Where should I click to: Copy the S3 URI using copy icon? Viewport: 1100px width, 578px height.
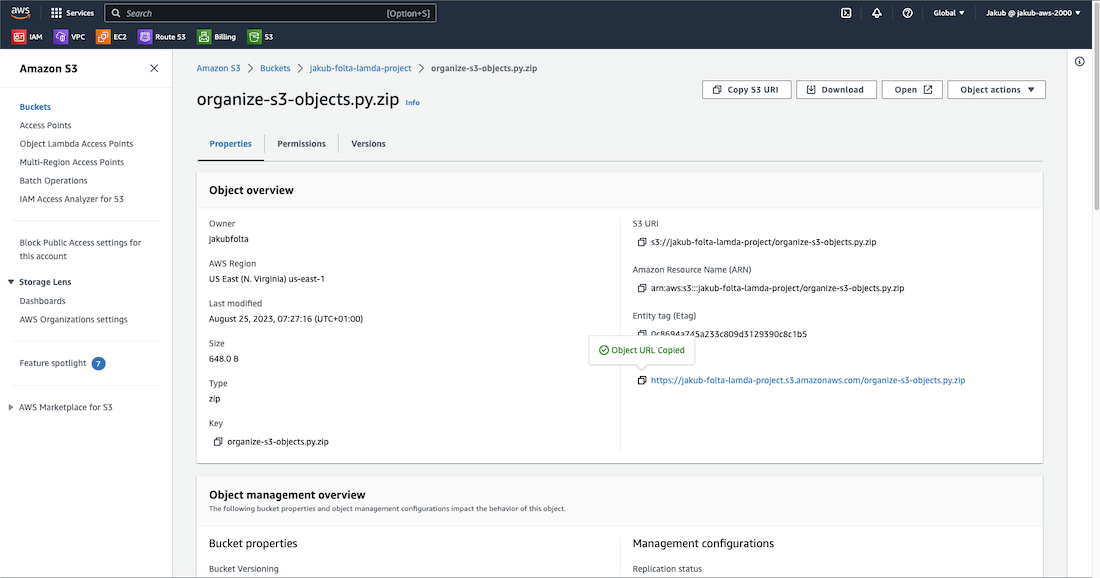point(642,242)
